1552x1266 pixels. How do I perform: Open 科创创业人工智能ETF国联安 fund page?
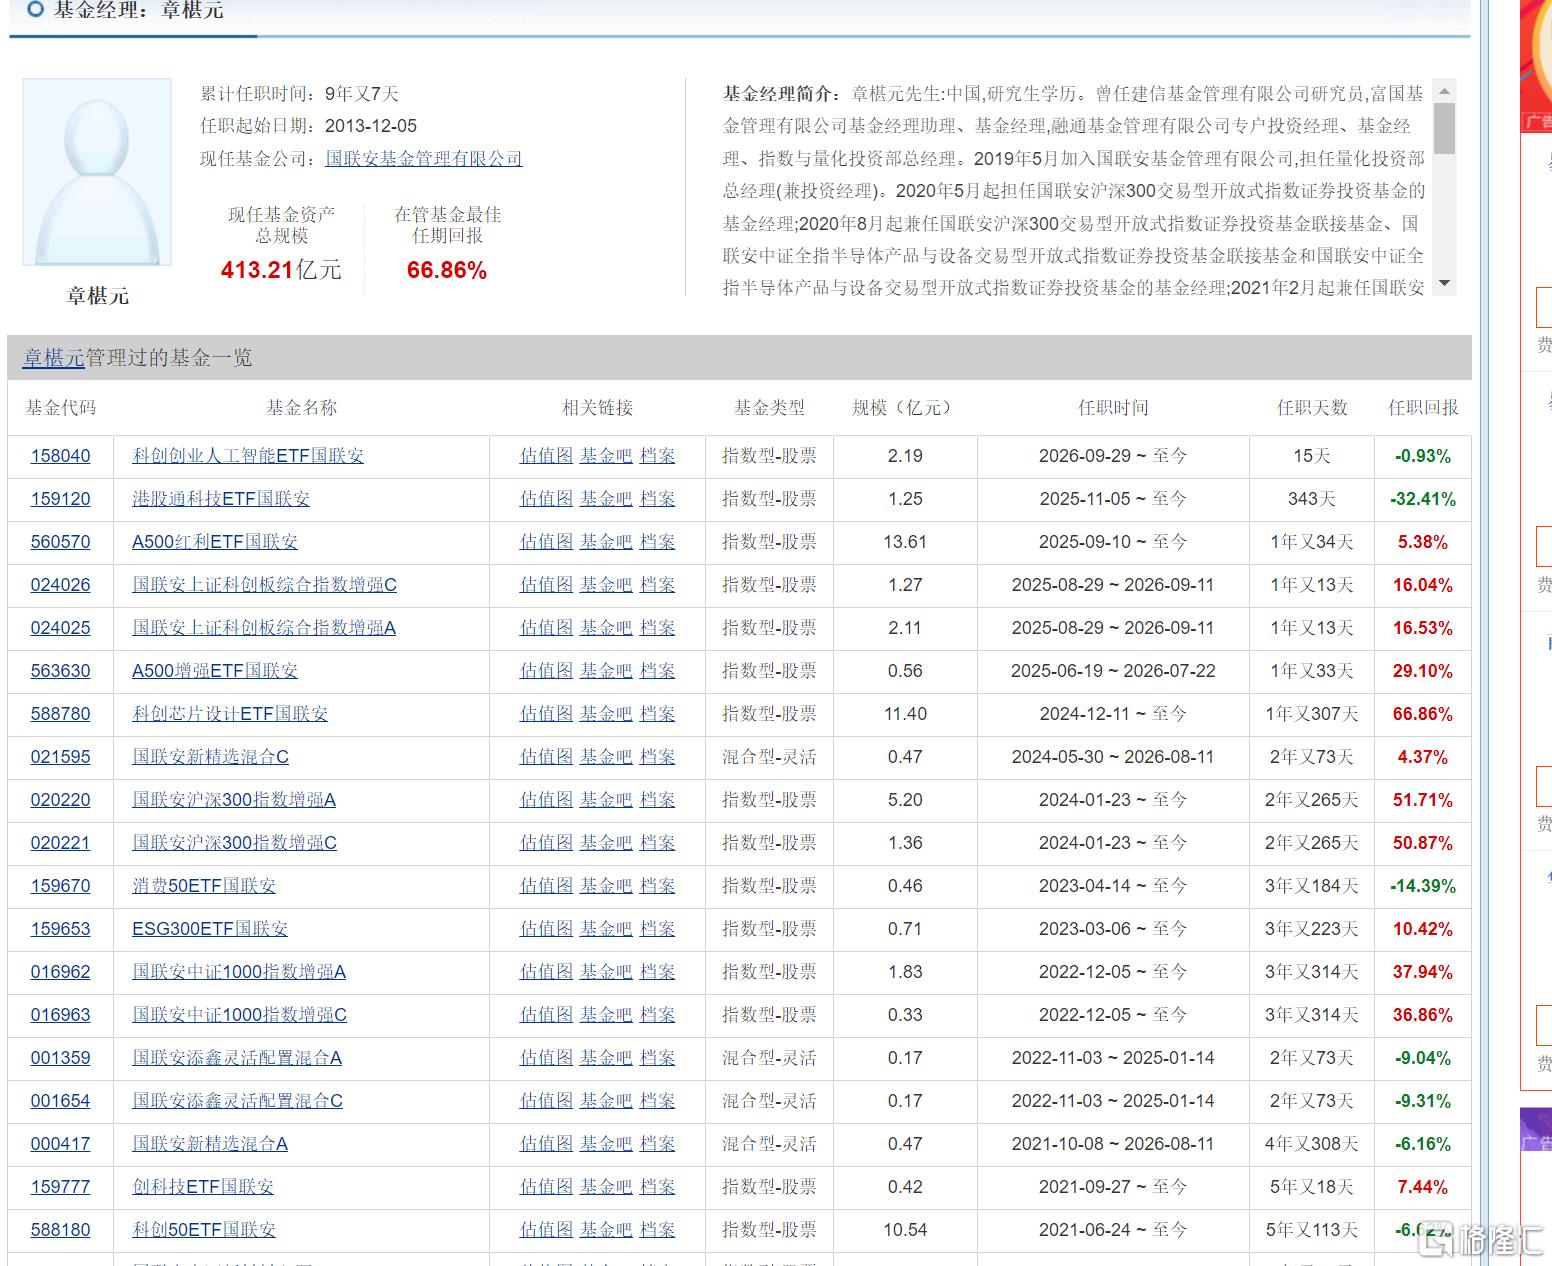pyautogui.click(x=248, y=456)
